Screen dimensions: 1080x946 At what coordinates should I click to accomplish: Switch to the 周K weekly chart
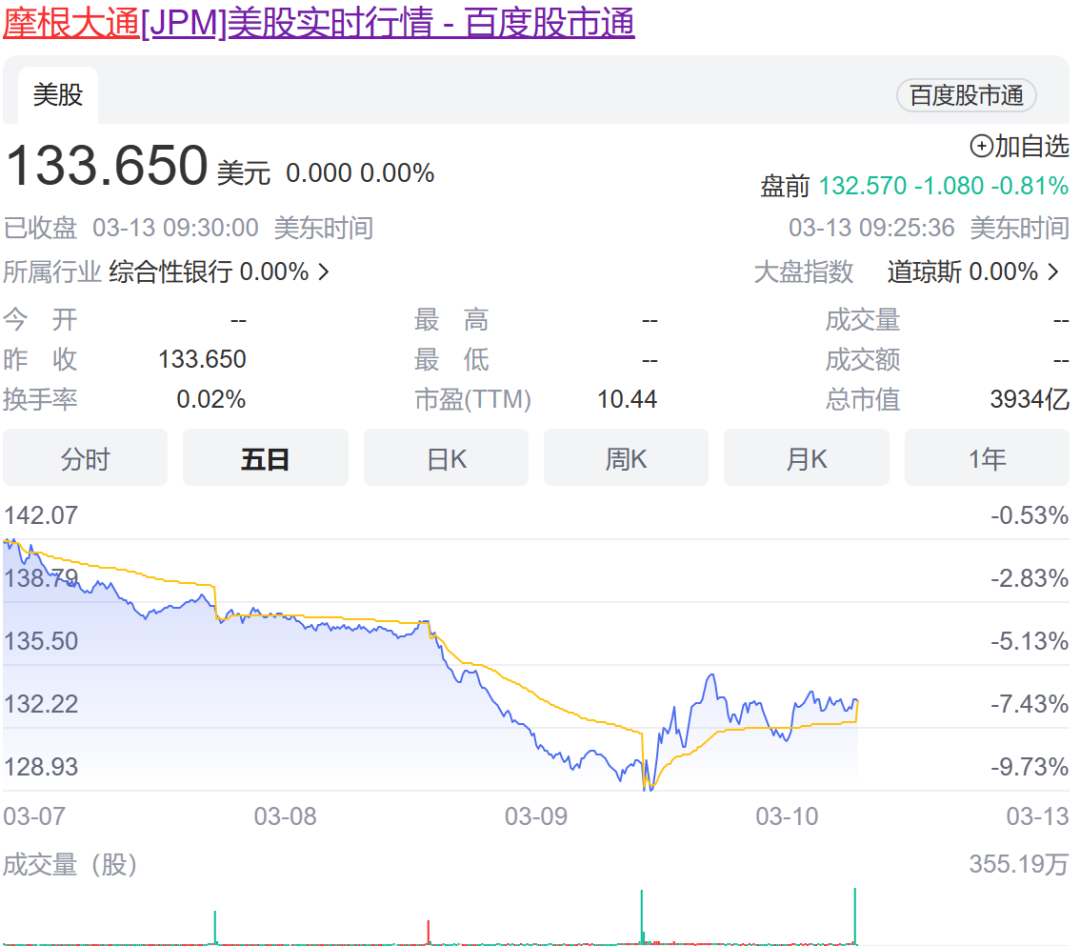click(x=626, y=457)
